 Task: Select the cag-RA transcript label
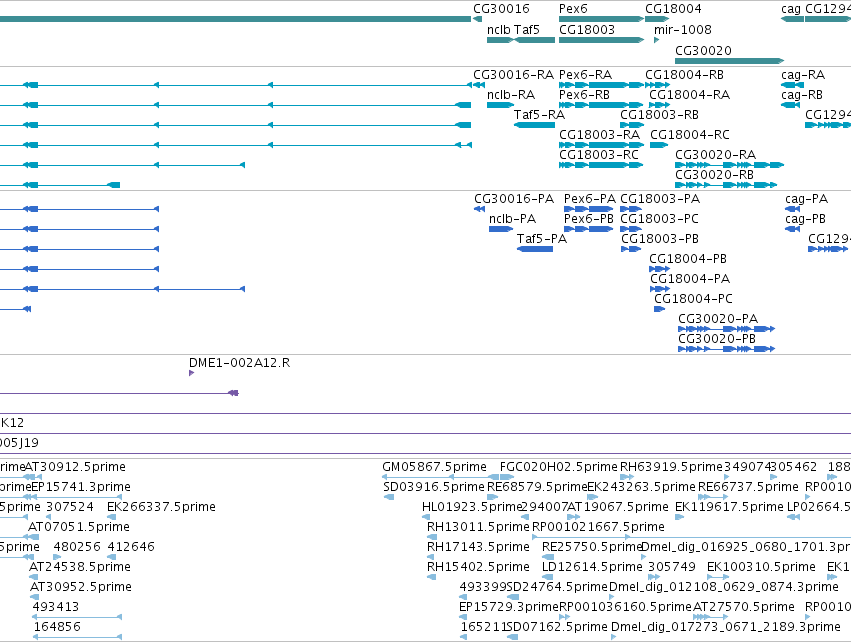pos(803,74)
